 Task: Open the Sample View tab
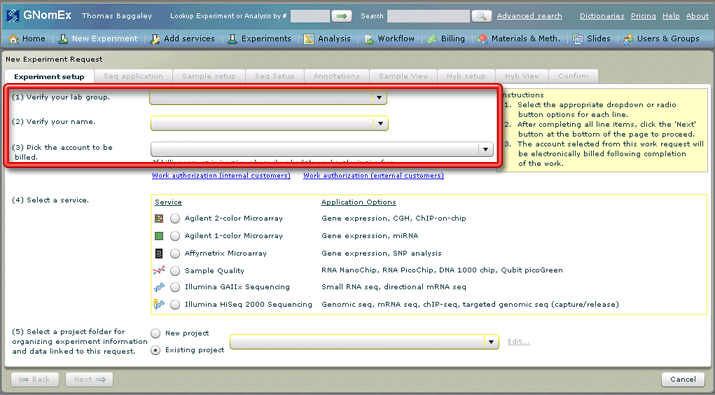pyautogui.click(x=403, y=76)
